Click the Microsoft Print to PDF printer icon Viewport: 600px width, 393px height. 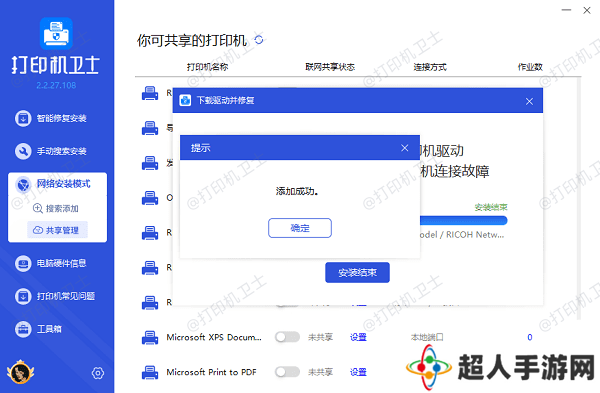point(150,372)
